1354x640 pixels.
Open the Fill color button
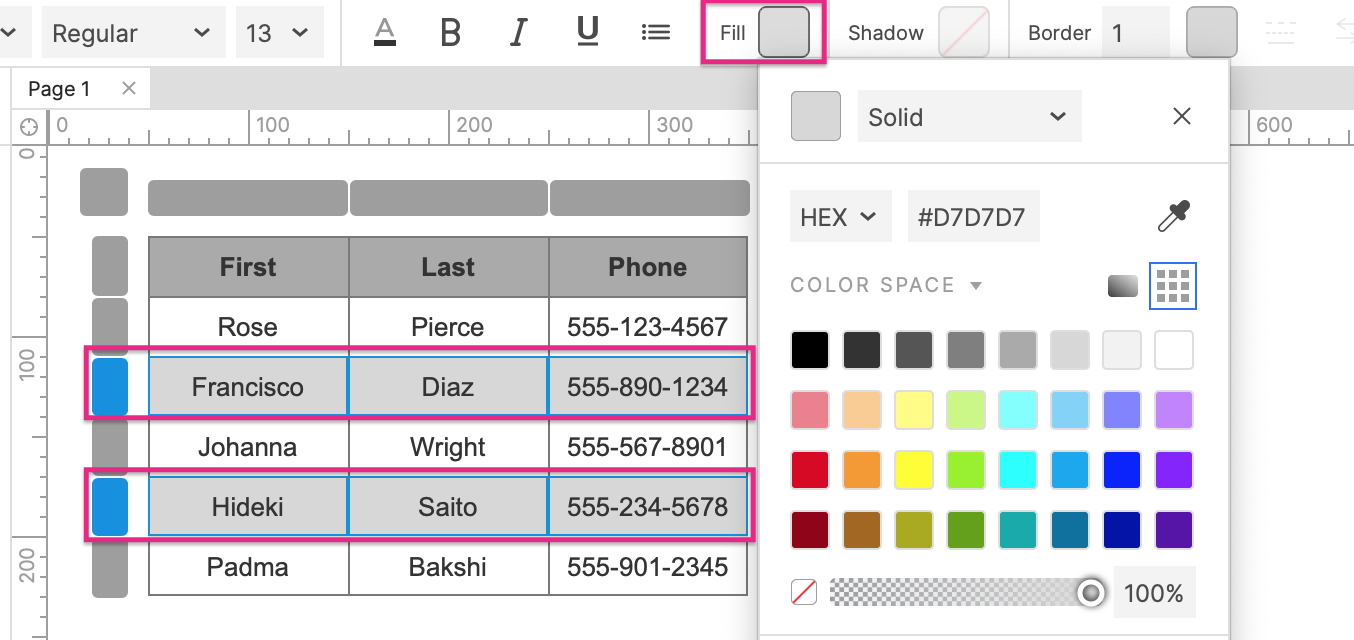pyautogui.click(x=784, y=33)
